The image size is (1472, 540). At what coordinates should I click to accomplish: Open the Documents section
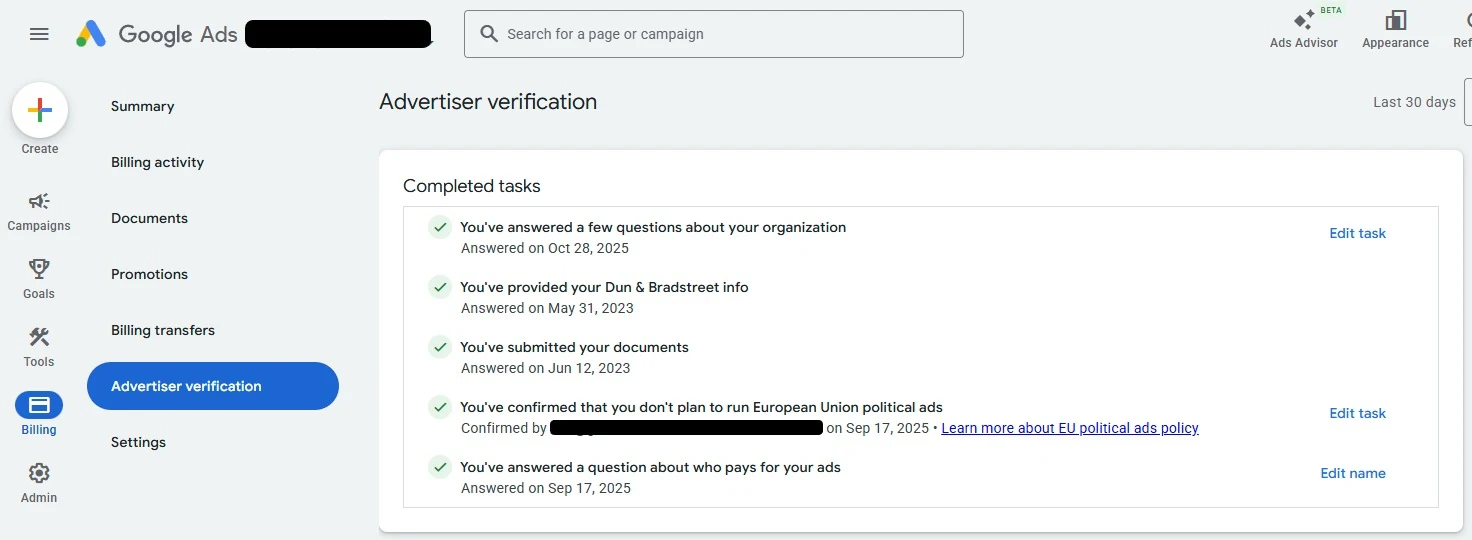pyautogui.click(x=149, y=218)
